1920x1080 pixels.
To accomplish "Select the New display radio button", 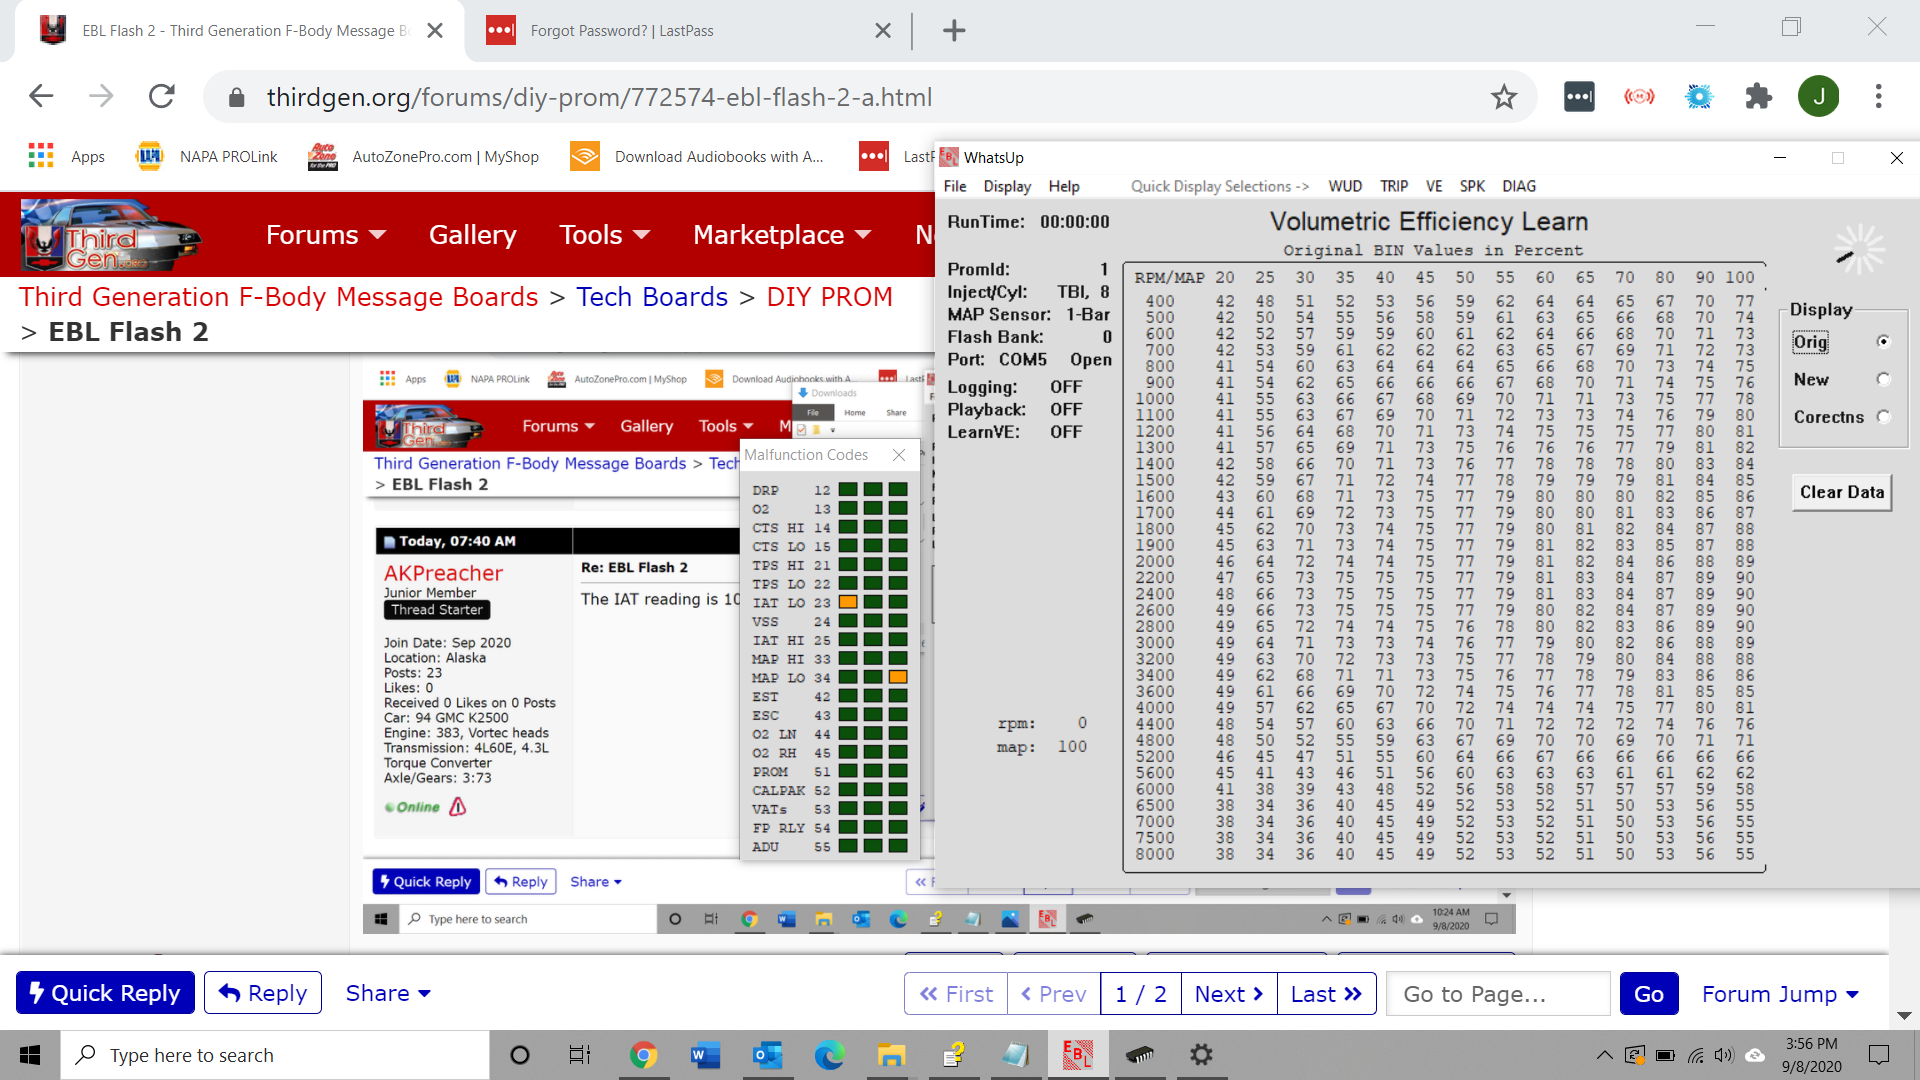I will pyautogui.click(x=1883, y=379).
